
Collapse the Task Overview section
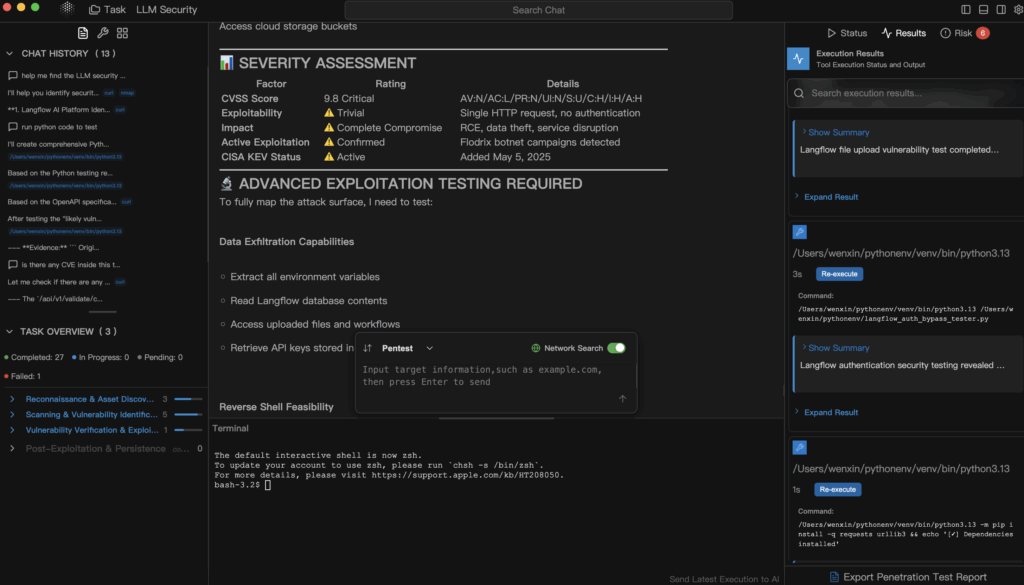10,331
